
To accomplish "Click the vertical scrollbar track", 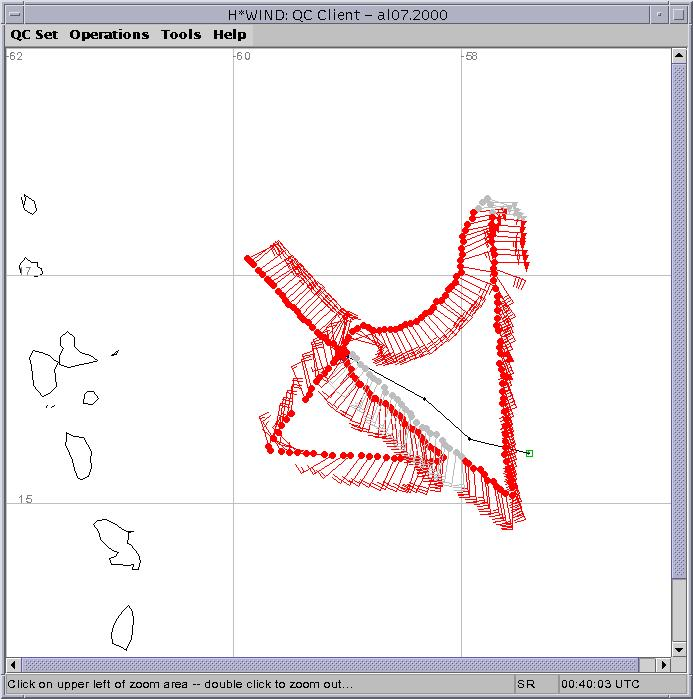I will coord(679,350).
